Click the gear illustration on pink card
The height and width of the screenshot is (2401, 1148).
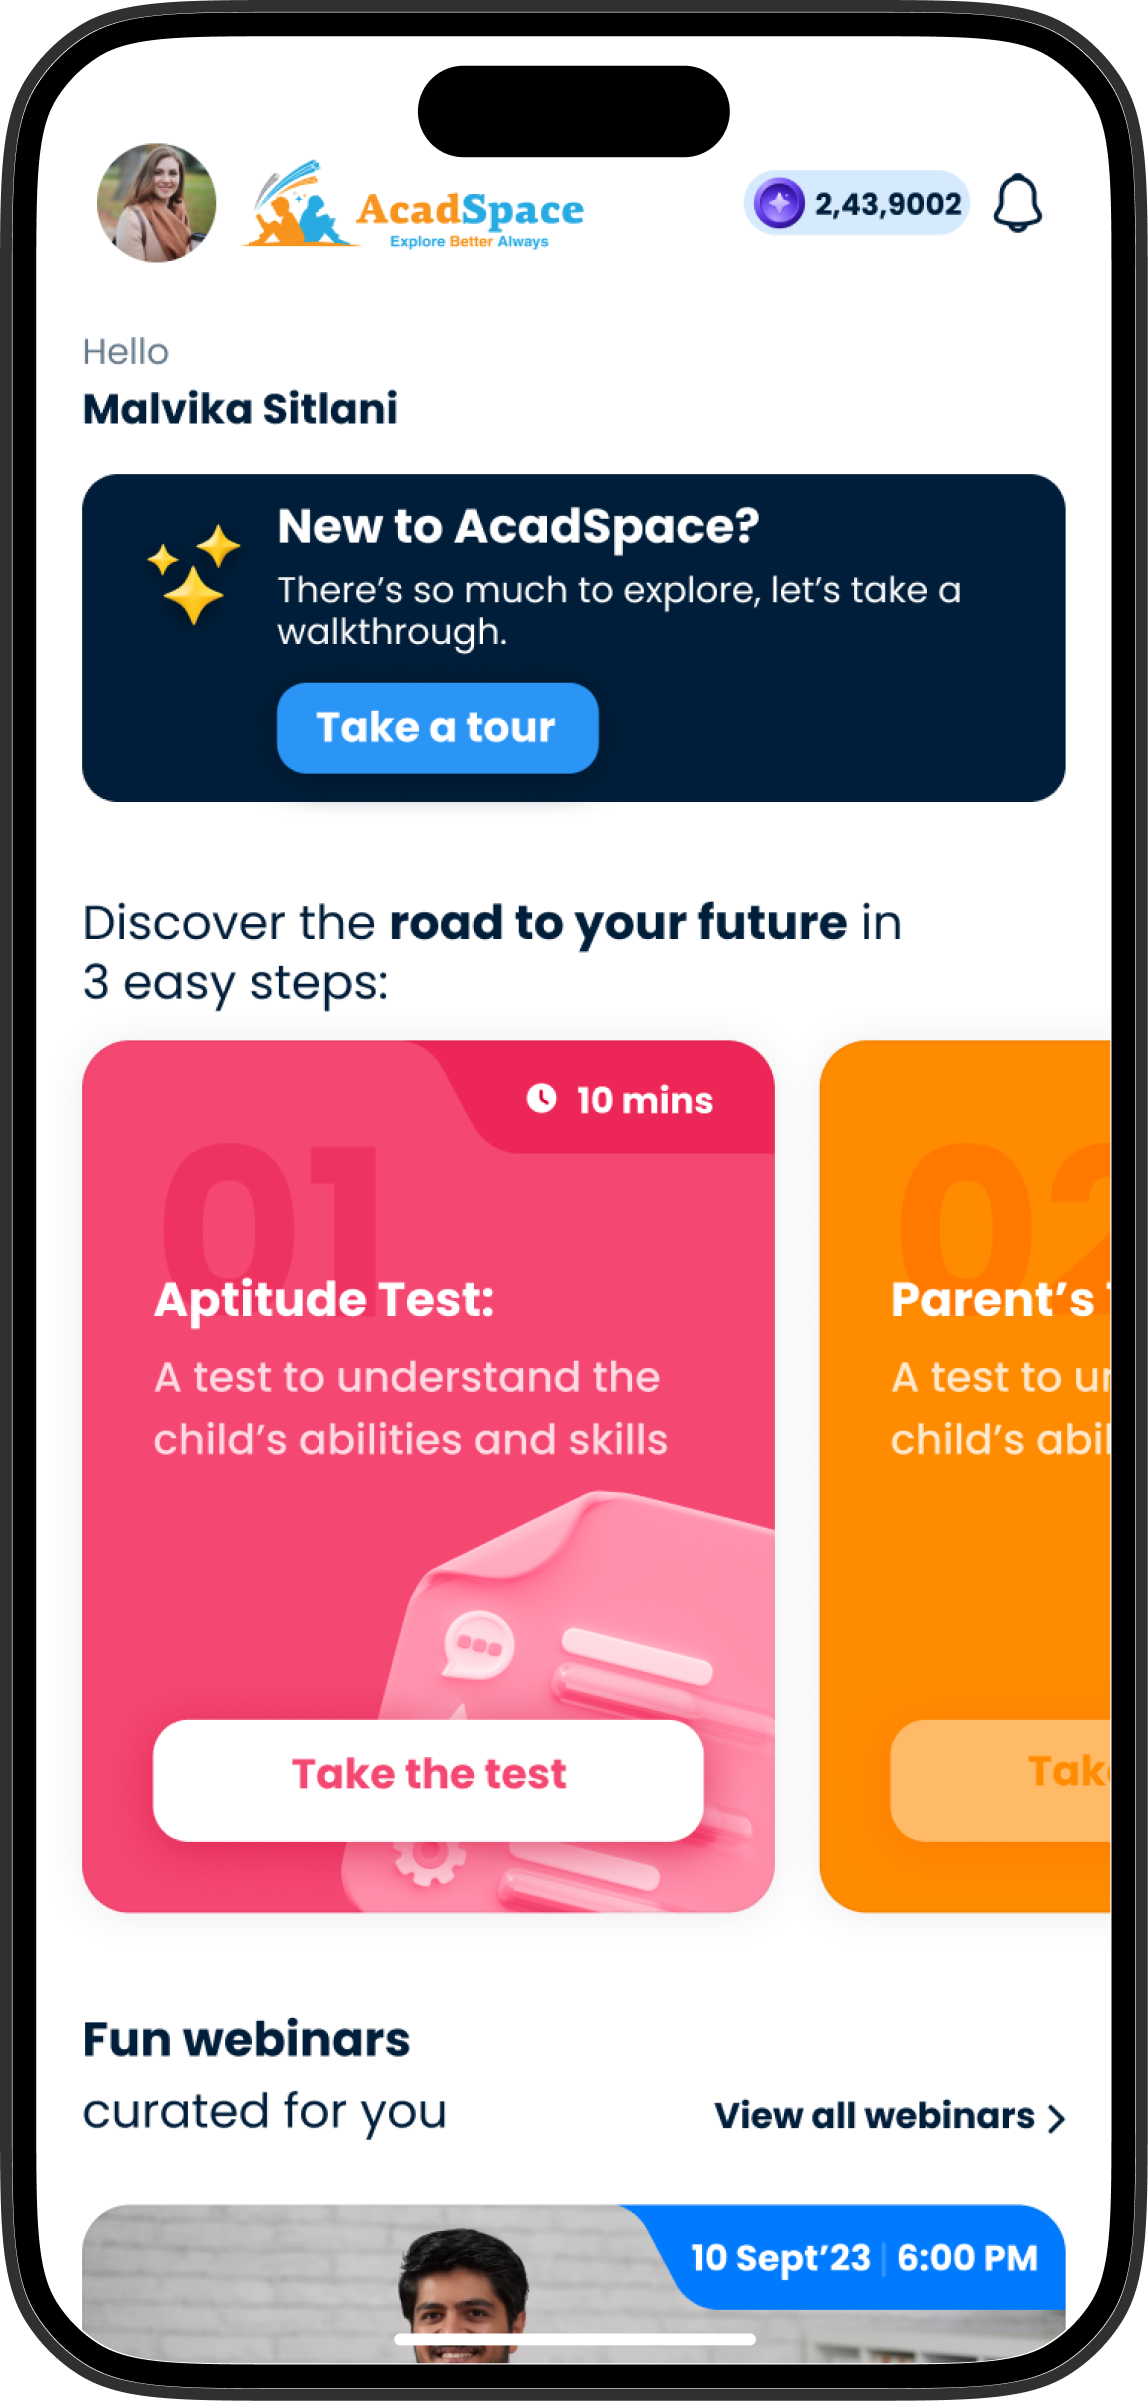coord(430,1860)
